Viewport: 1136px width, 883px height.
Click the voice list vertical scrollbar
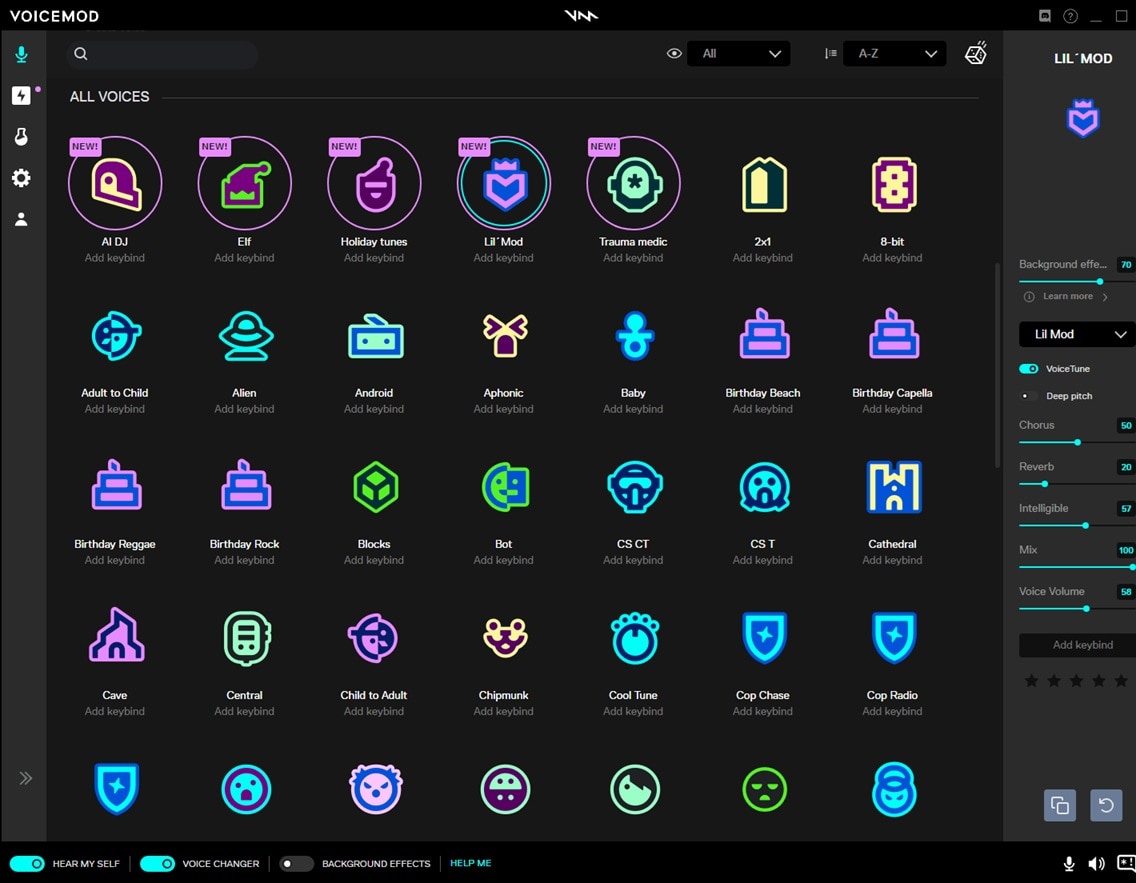[x=998, y=366]
